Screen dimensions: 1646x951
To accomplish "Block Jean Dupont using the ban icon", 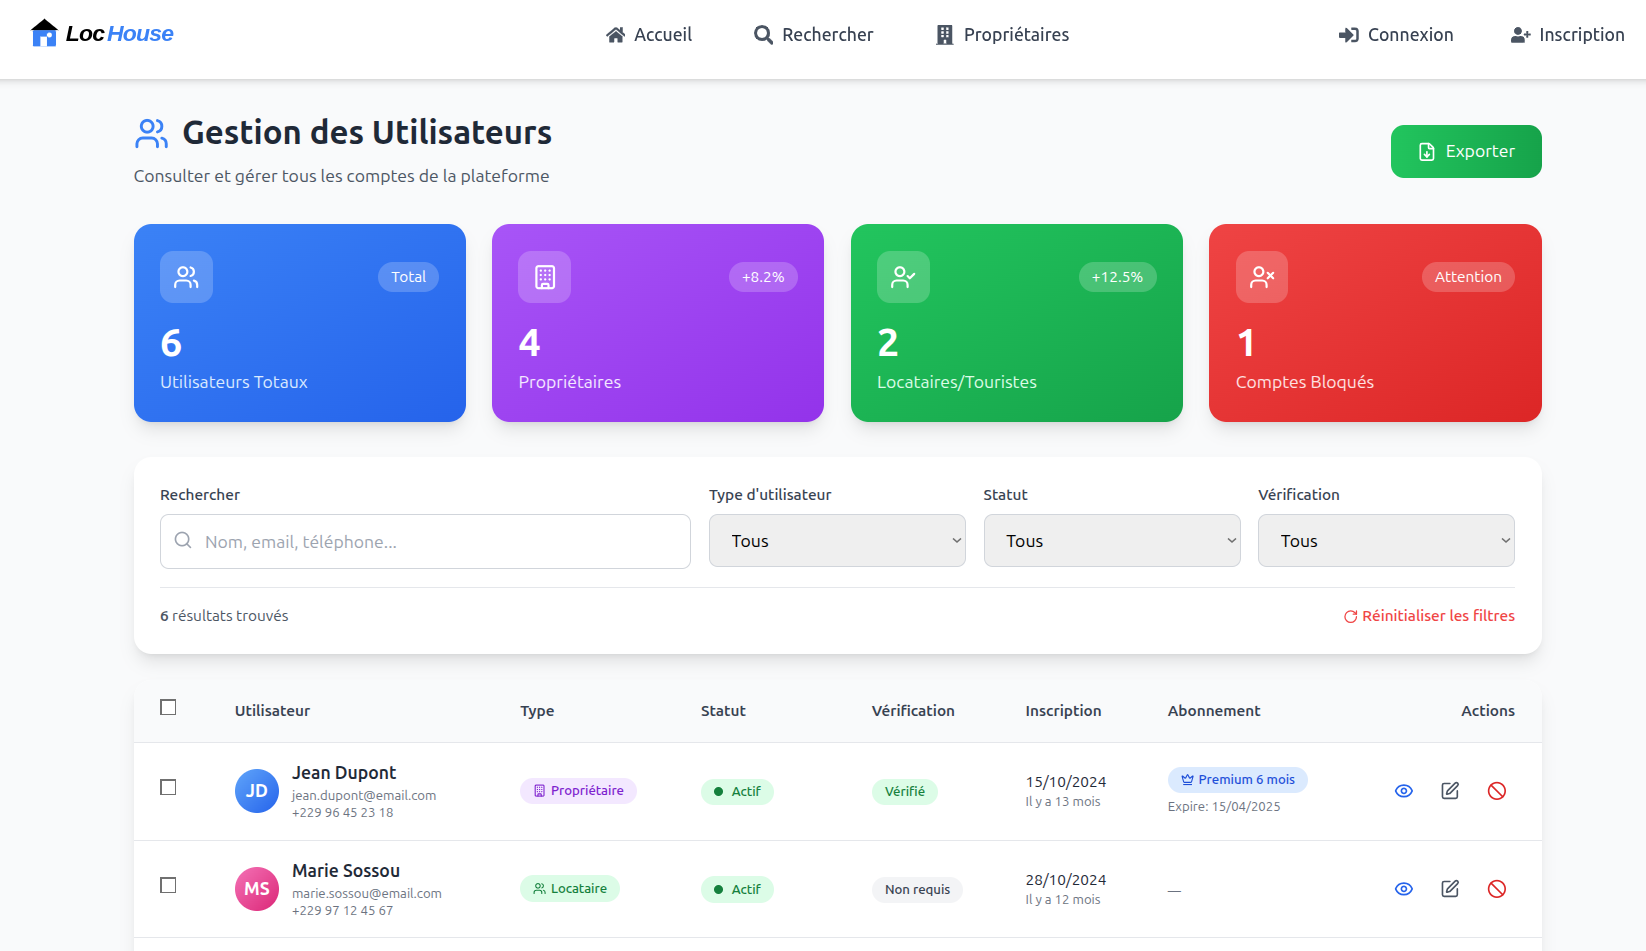I will (x=1497, y=791).
